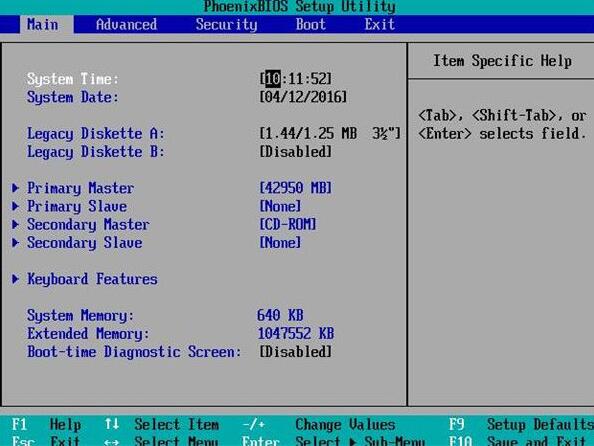Select the highlighted hour field 10
Image resolution: width=594 pixels, height=446 pixels.
tap(273, 79)
